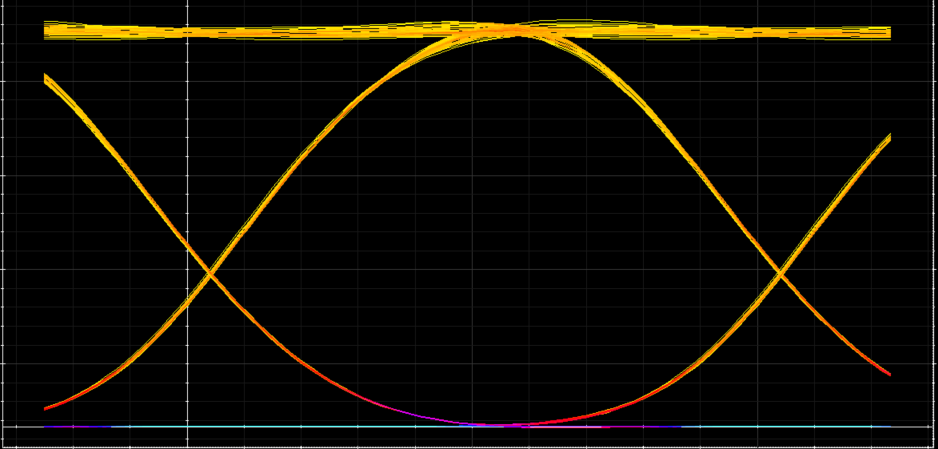Click the vertical white cursor line

pos(188,224)
